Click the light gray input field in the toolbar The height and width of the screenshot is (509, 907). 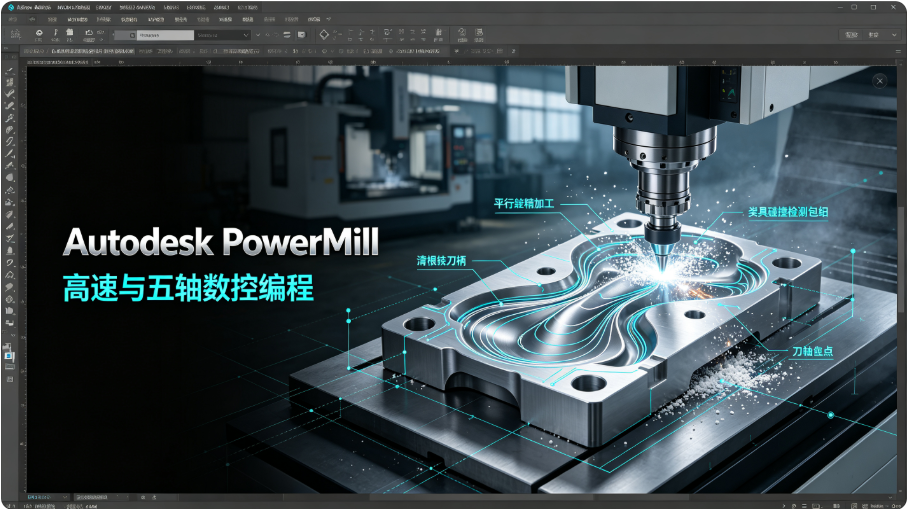165,35
